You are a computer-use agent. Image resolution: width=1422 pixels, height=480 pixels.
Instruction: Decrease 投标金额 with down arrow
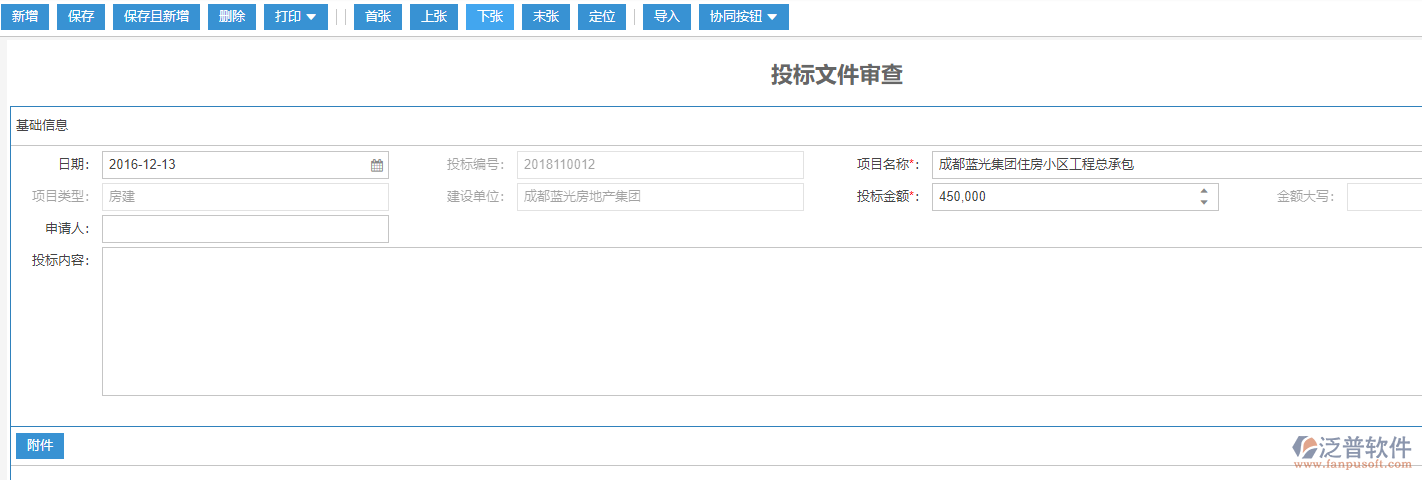click(1204, 203)
